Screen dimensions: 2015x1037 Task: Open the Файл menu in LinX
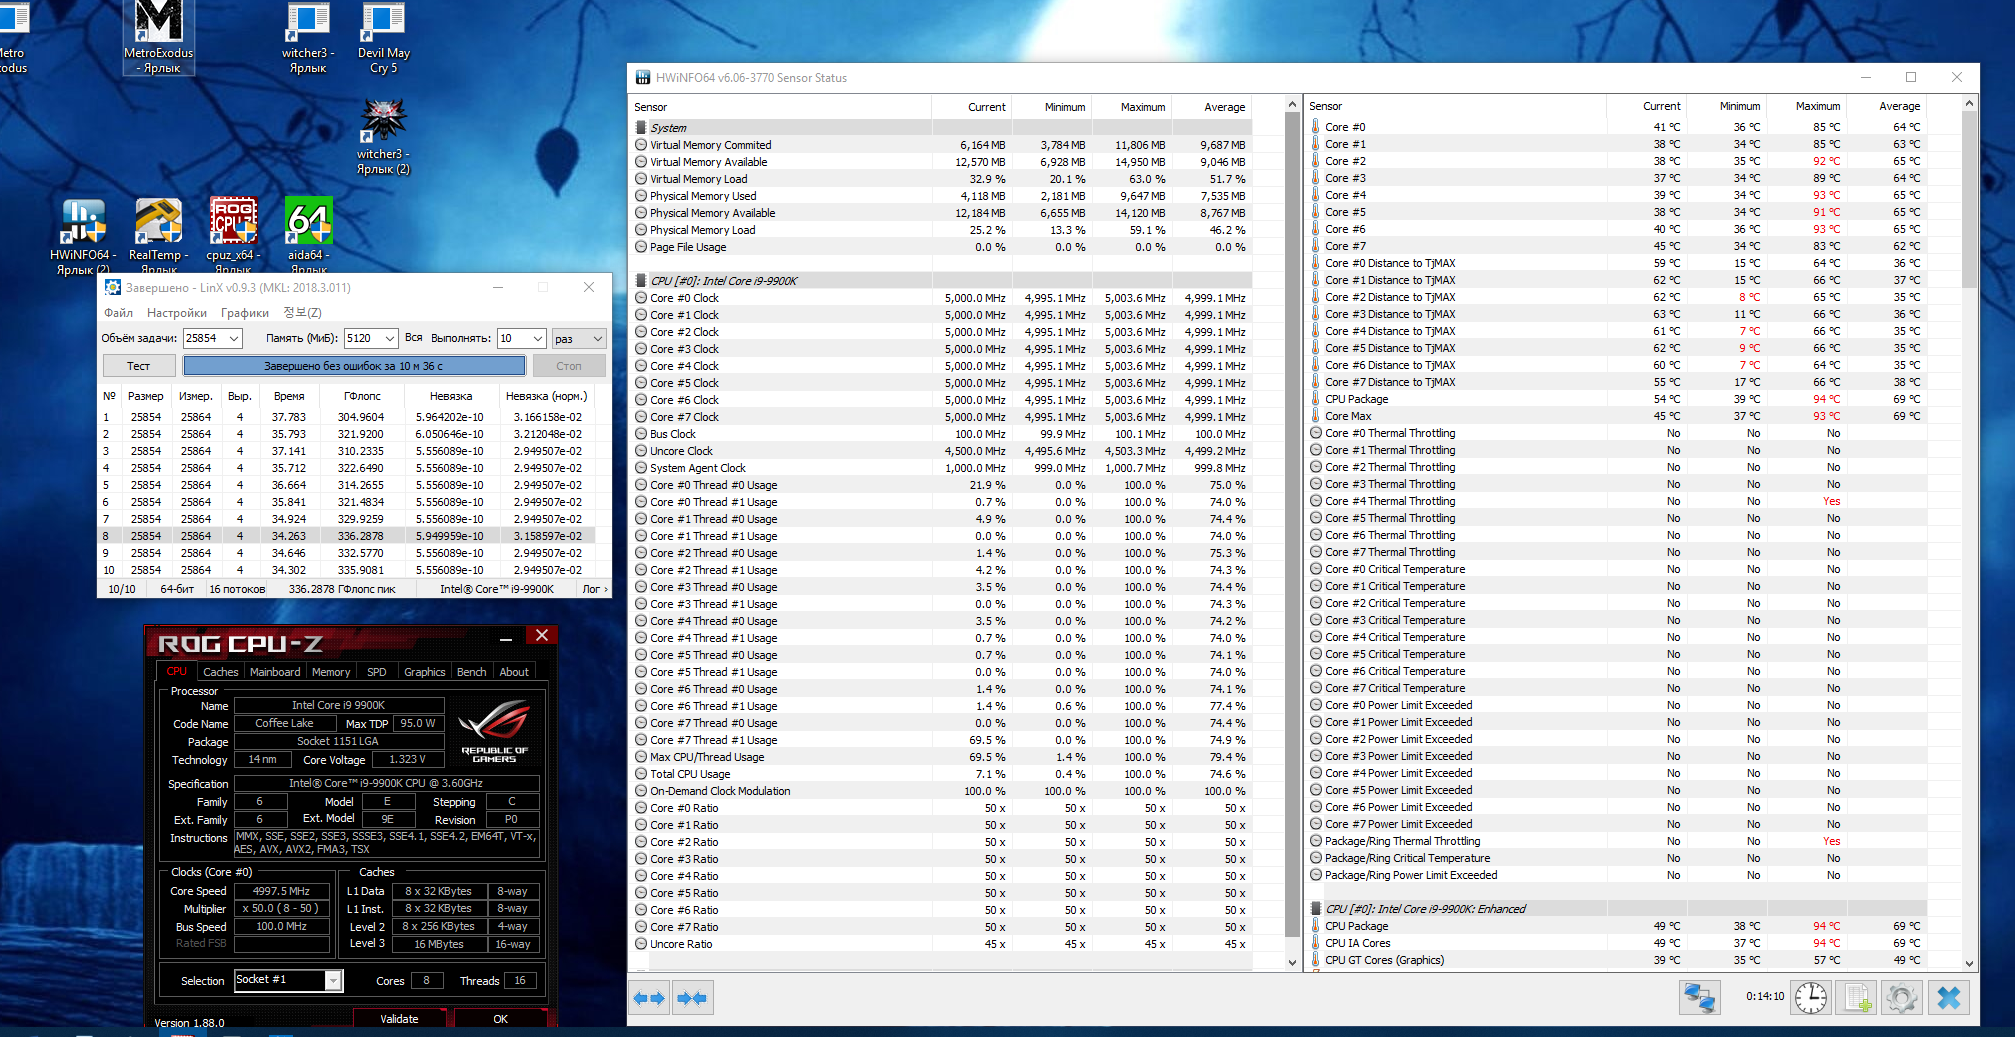tap(118, 313)
